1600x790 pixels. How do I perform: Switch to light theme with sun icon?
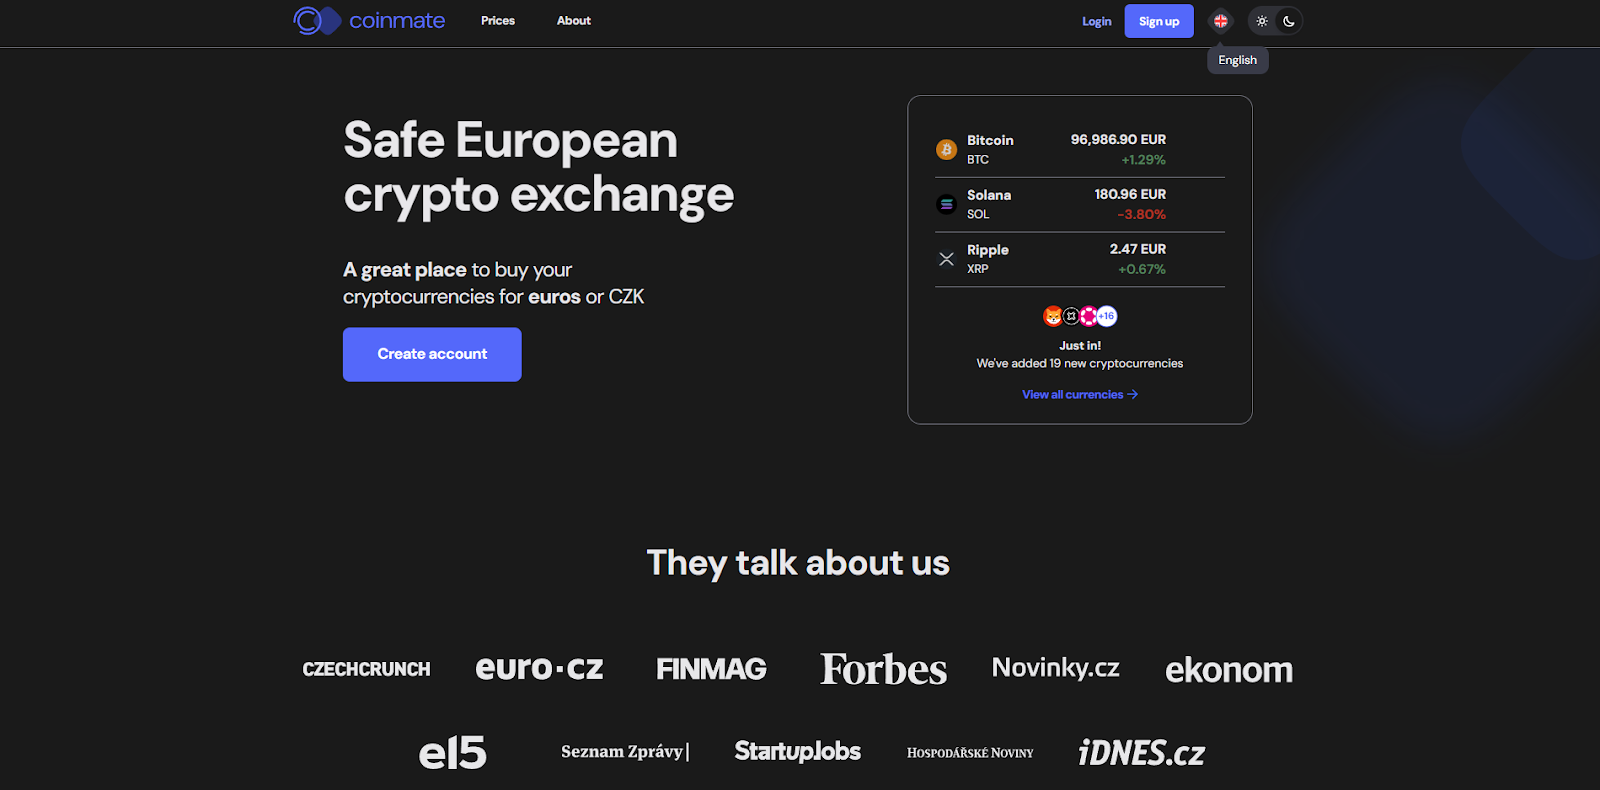click(x=1262, y=21)
